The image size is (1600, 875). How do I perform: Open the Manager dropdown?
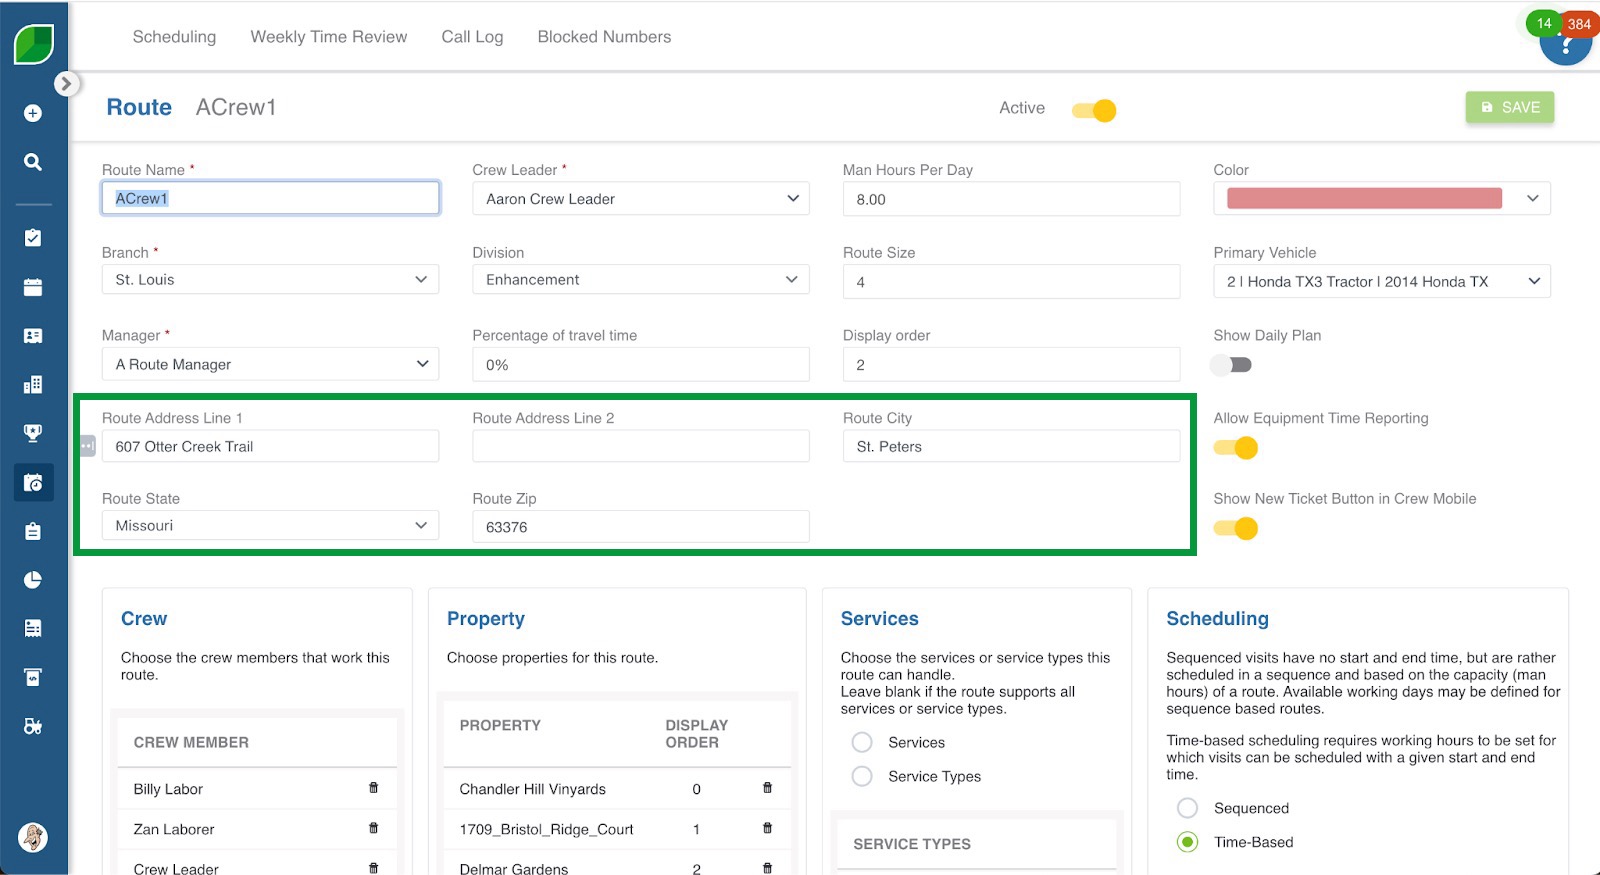pyautogui.click(x=270, y=364)
